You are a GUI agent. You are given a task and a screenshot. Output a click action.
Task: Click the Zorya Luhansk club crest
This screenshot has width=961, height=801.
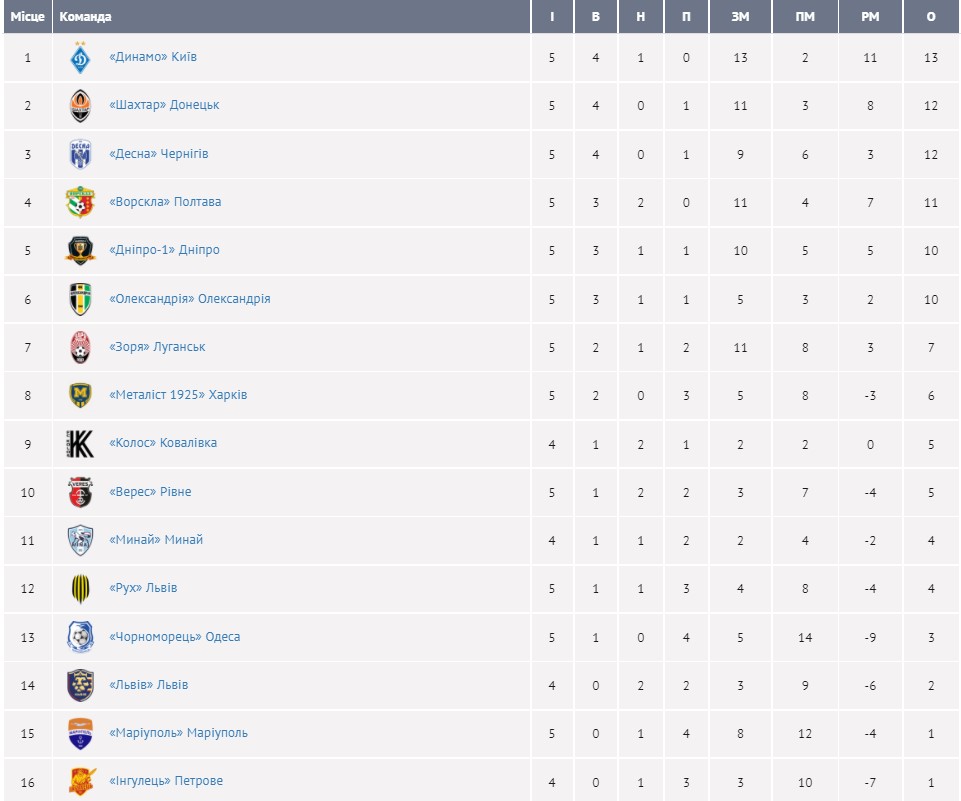coord(80,347)
